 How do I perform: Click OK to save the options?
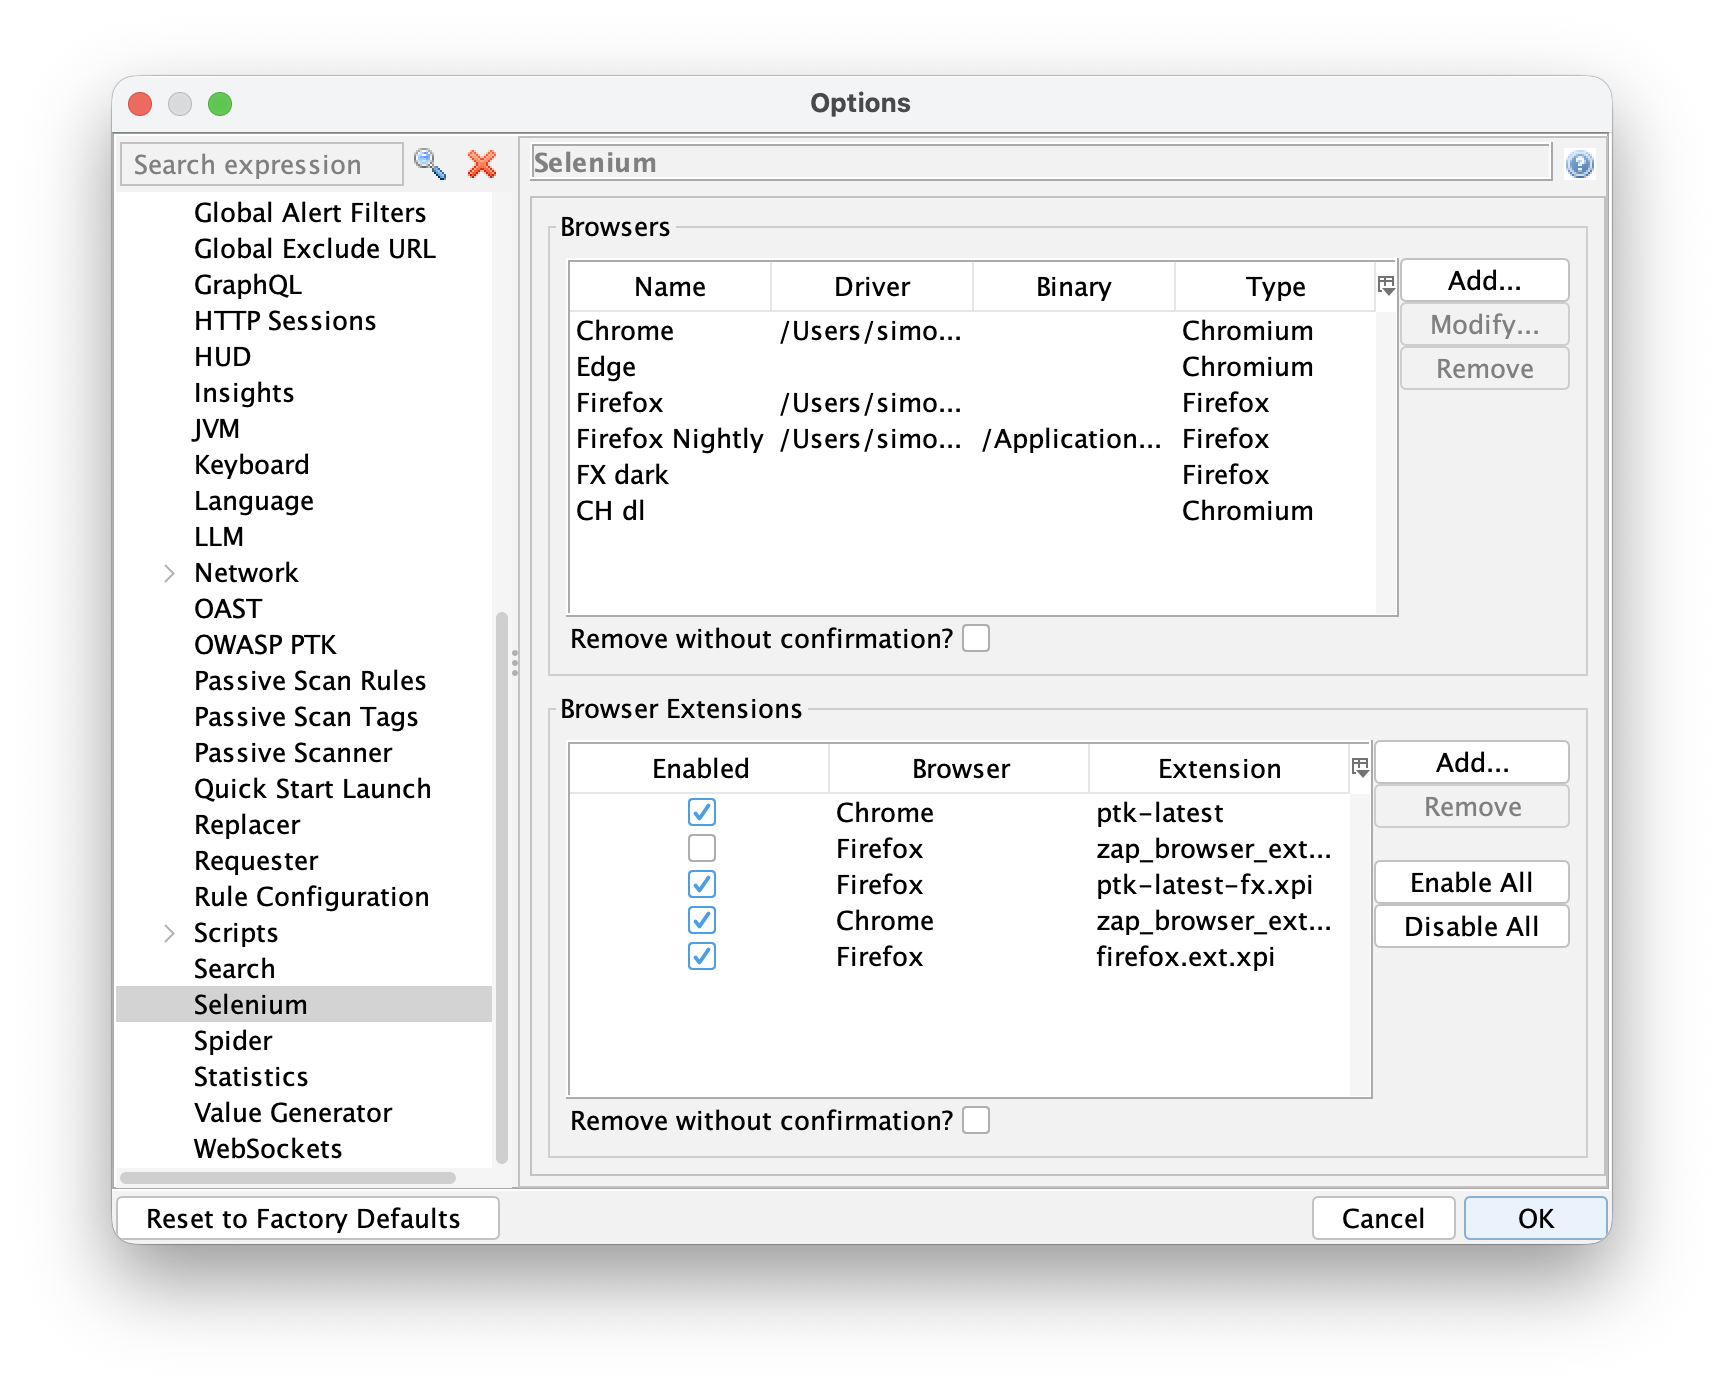point(1535,1218)
